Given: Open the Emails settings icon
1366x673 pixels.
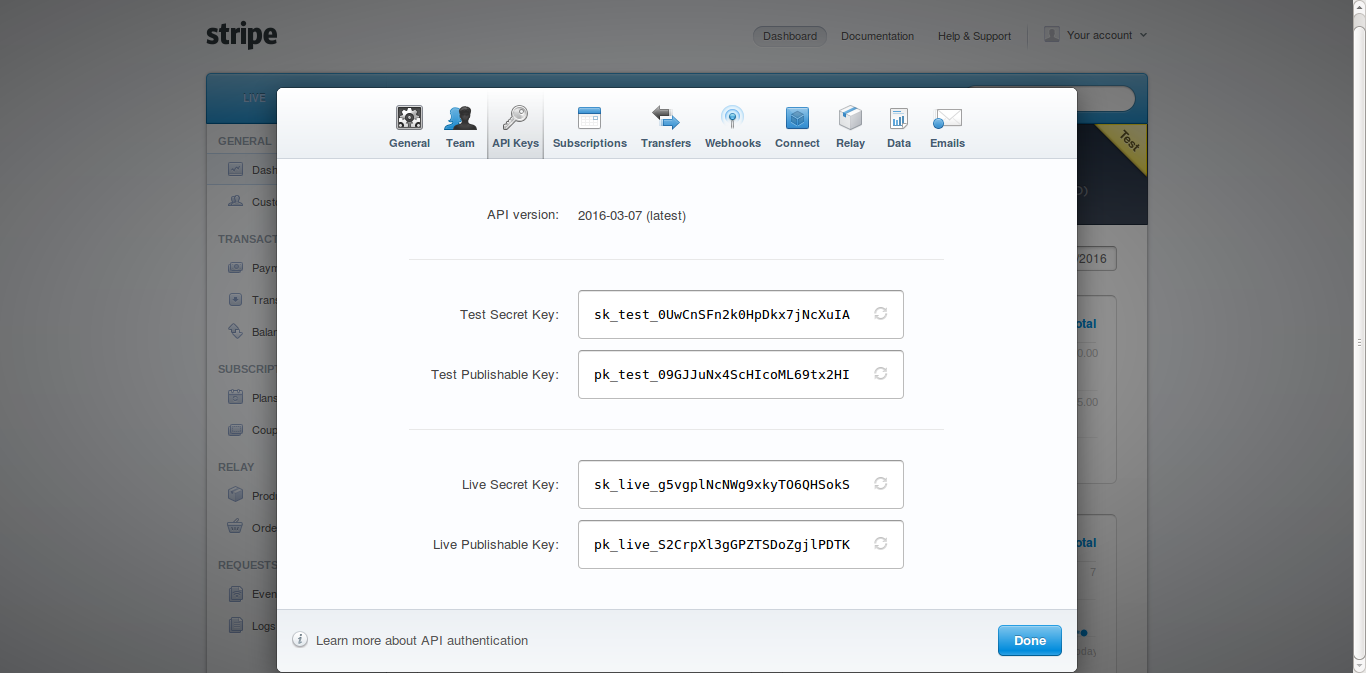Looking at the screenshot, I should tap(947, 119).
